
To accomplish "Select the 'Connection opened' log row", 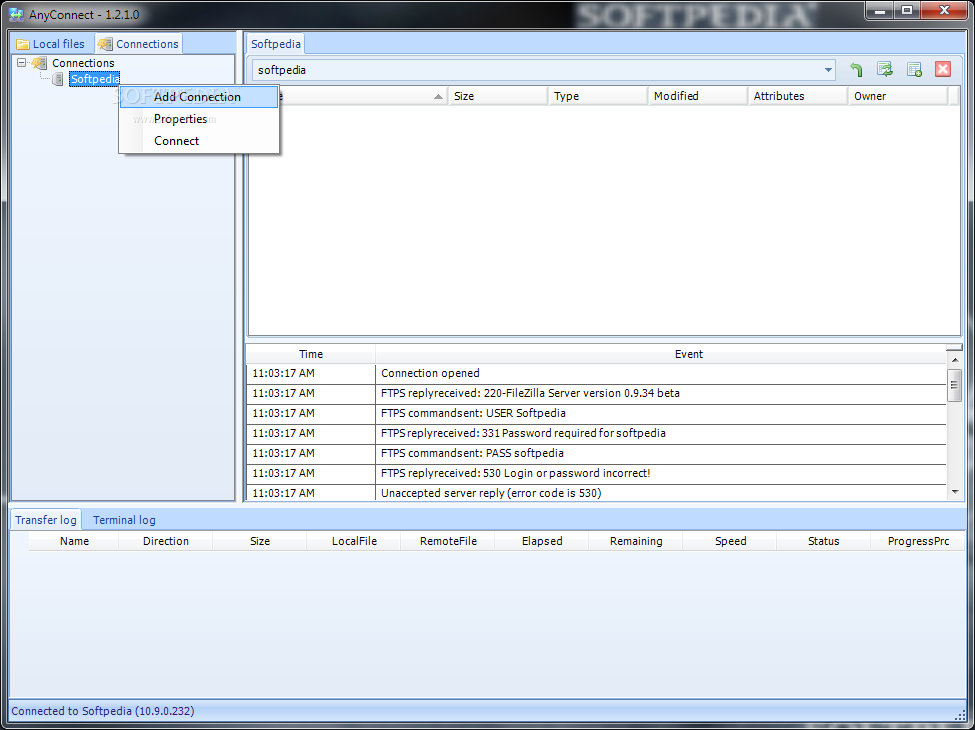I will click(x=597, y=374).
